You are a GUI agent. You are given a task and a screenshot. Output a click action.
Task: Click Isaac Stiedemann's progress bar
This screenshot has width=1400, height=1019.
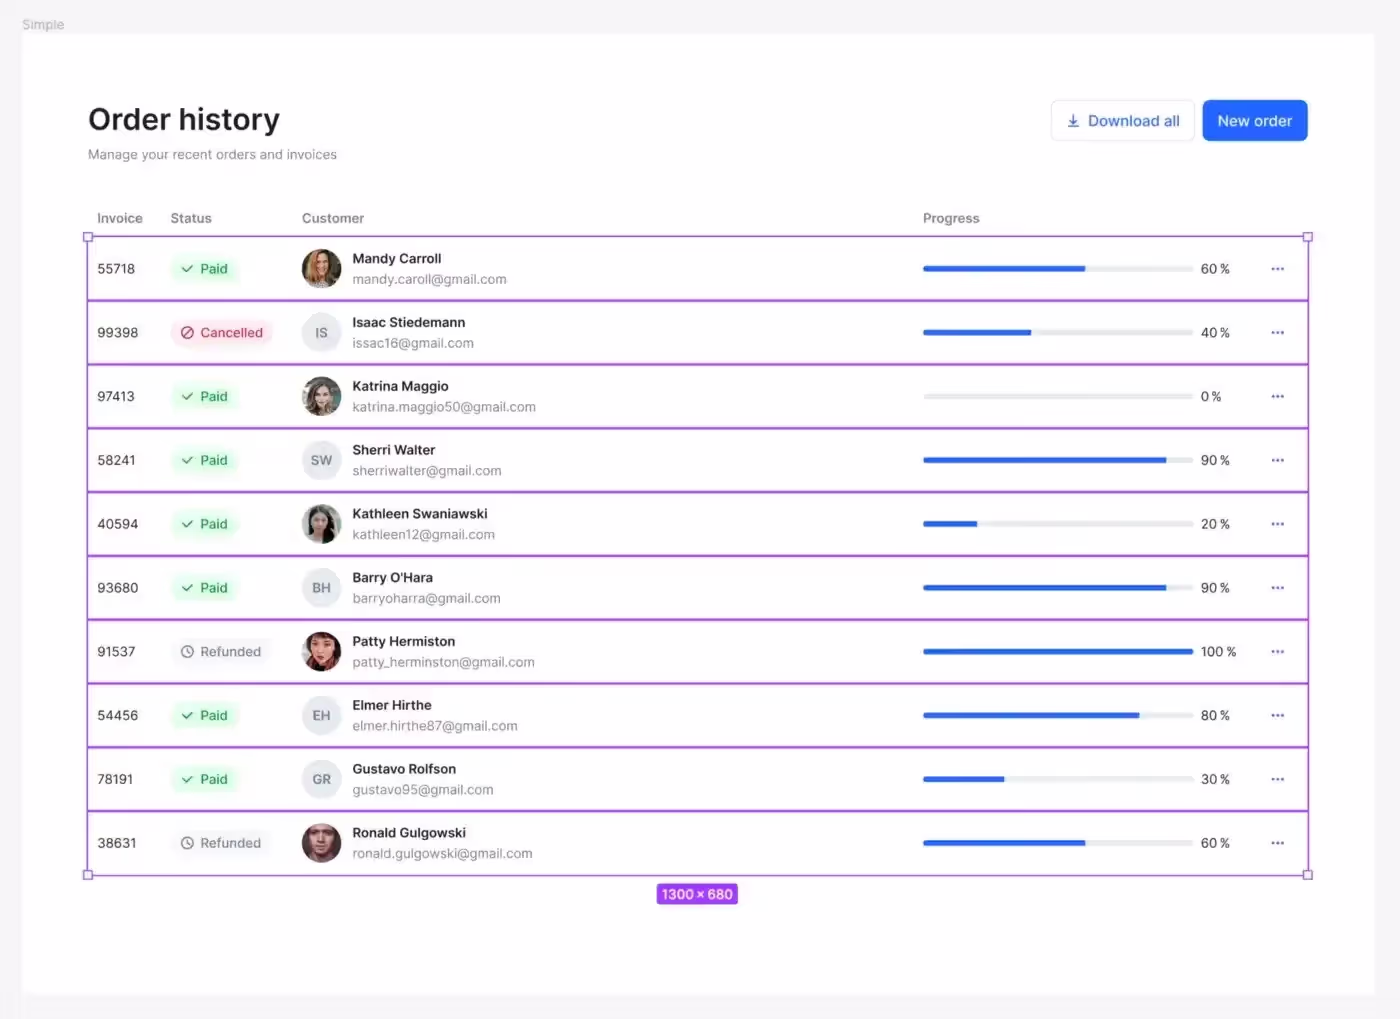1058,333
